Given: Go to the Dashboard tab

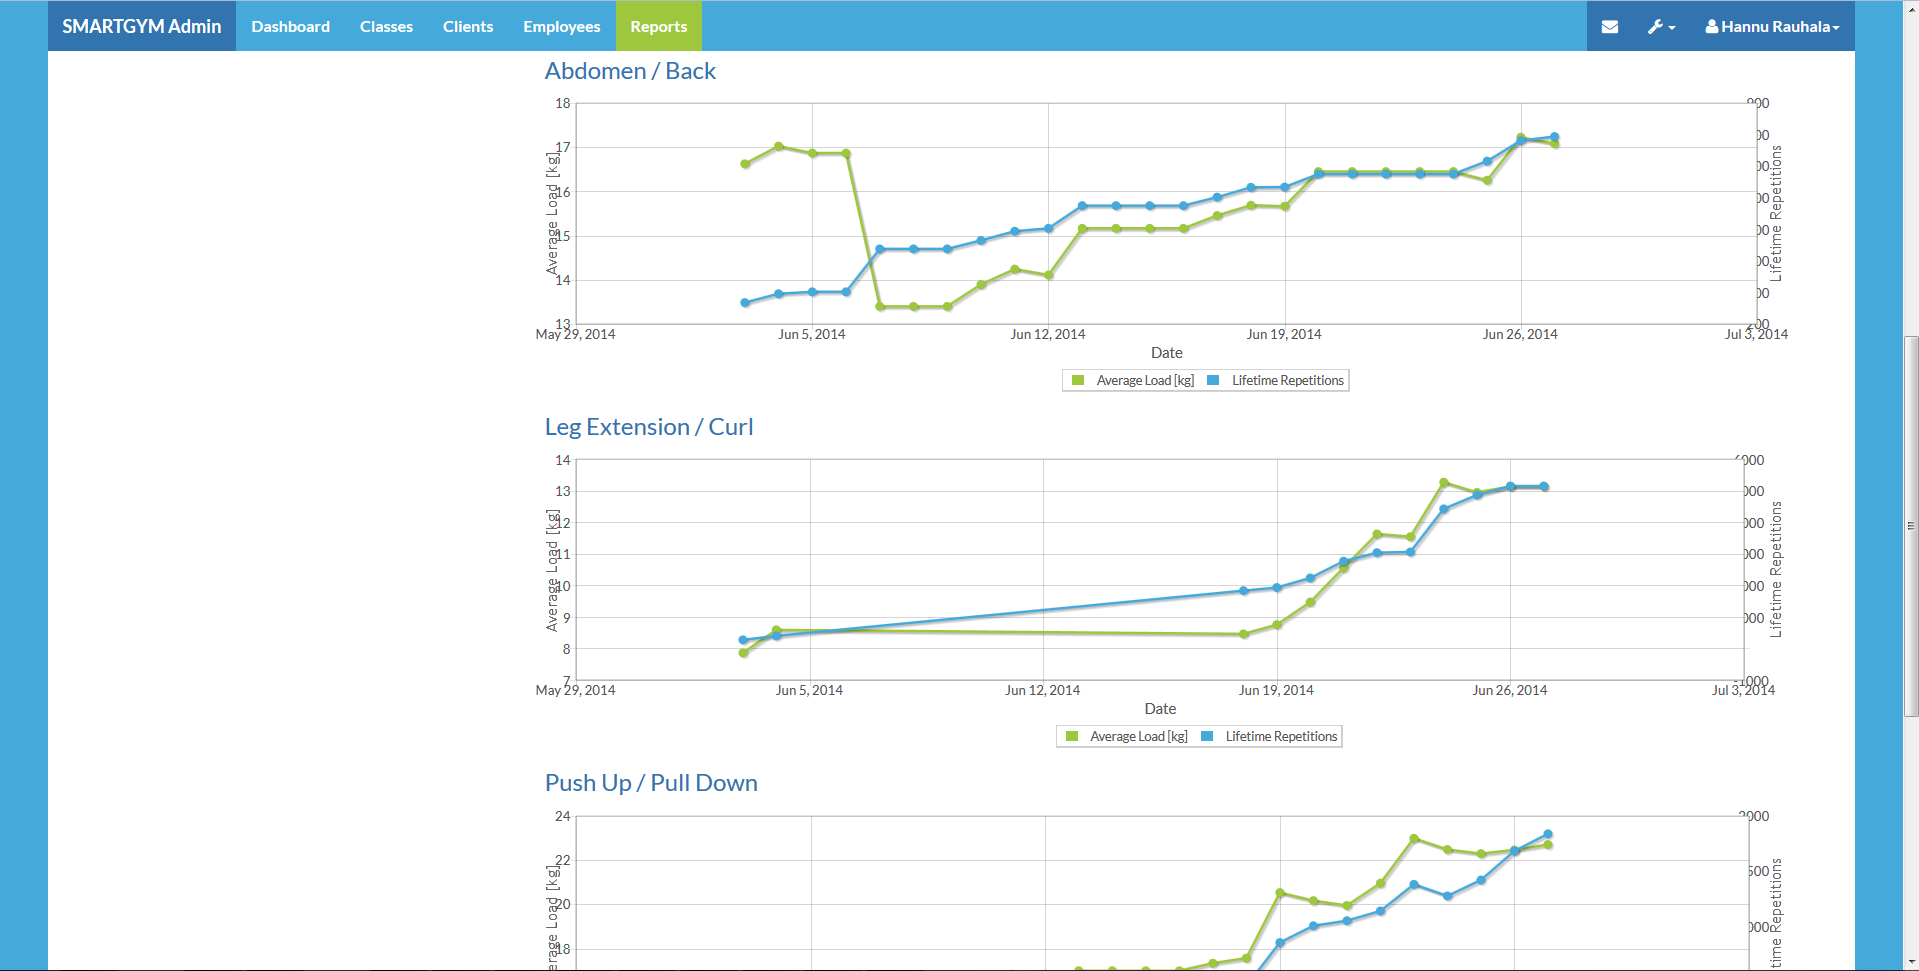Looking at the screenshot, I should pyautogui.click(x=290, y=27).
